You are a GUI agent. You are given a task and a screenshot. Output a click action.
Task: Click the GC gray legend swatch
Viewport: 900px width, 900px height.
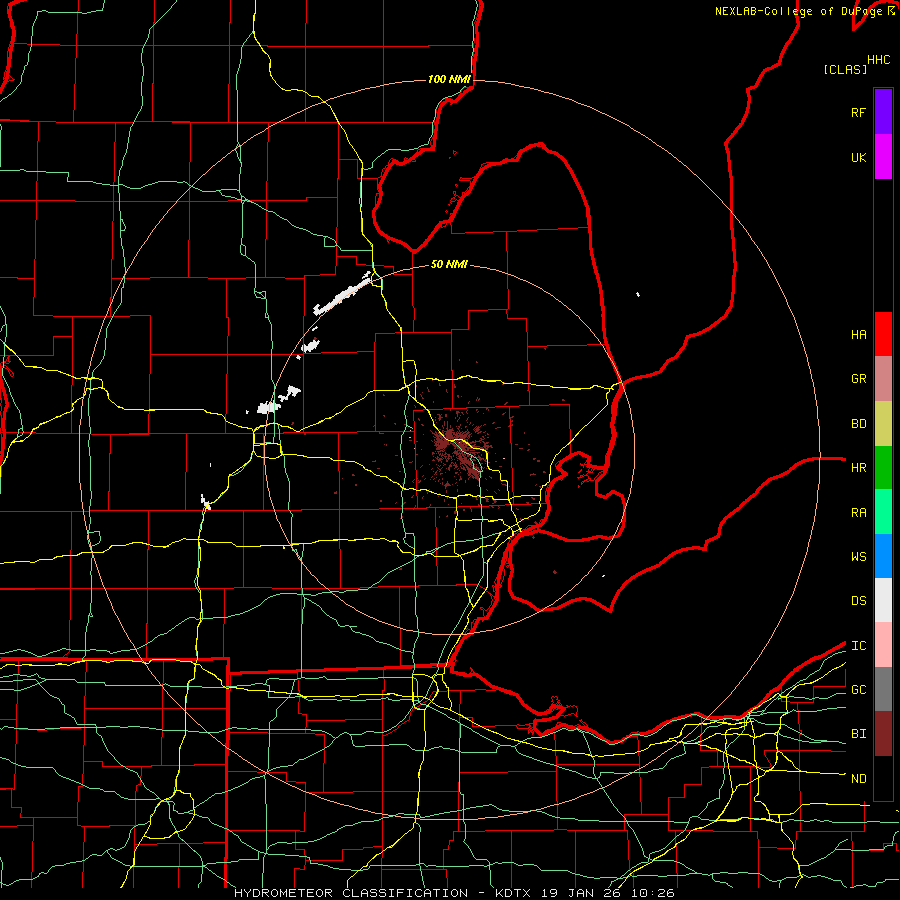[x=883, y=689]
